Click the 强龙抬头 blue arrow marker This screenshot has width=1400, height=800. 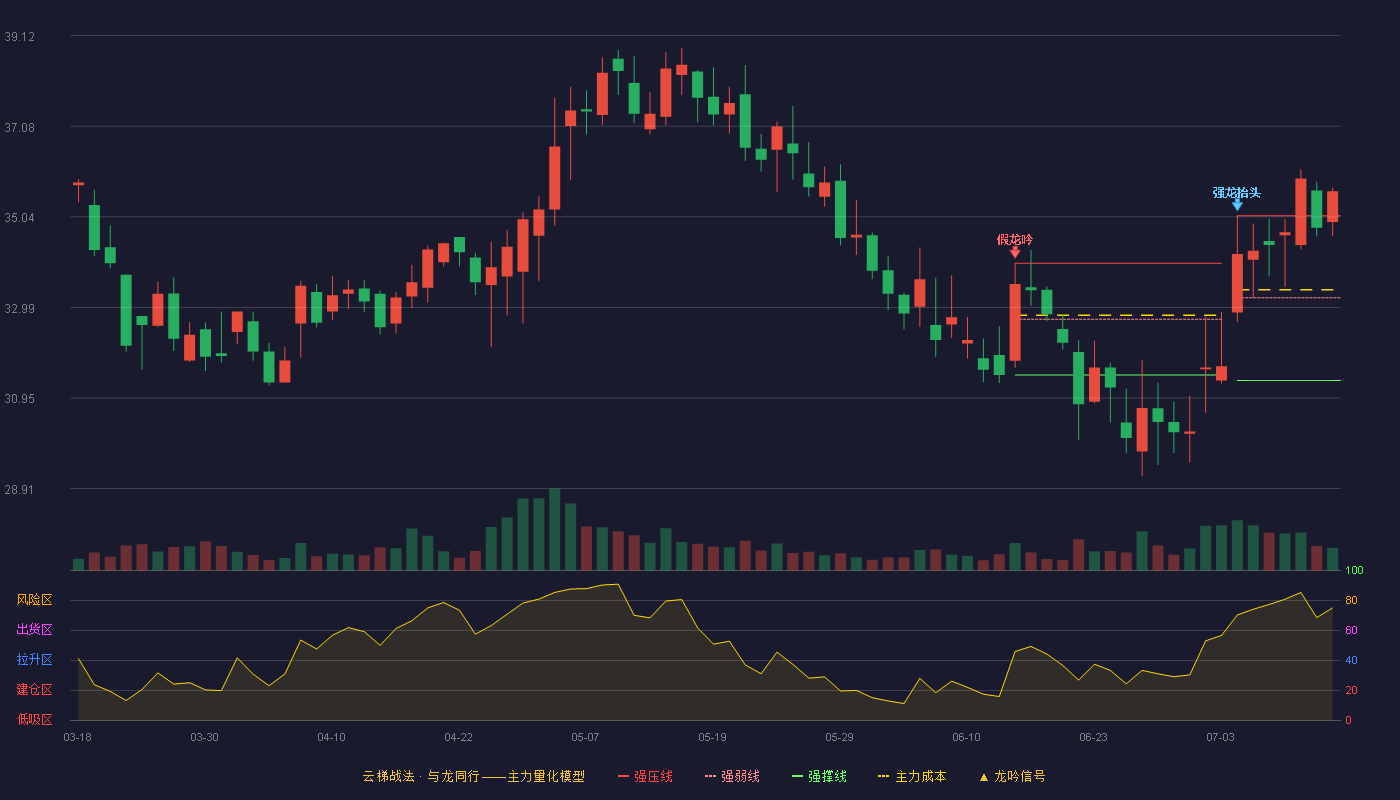[x=1237, y=205]
